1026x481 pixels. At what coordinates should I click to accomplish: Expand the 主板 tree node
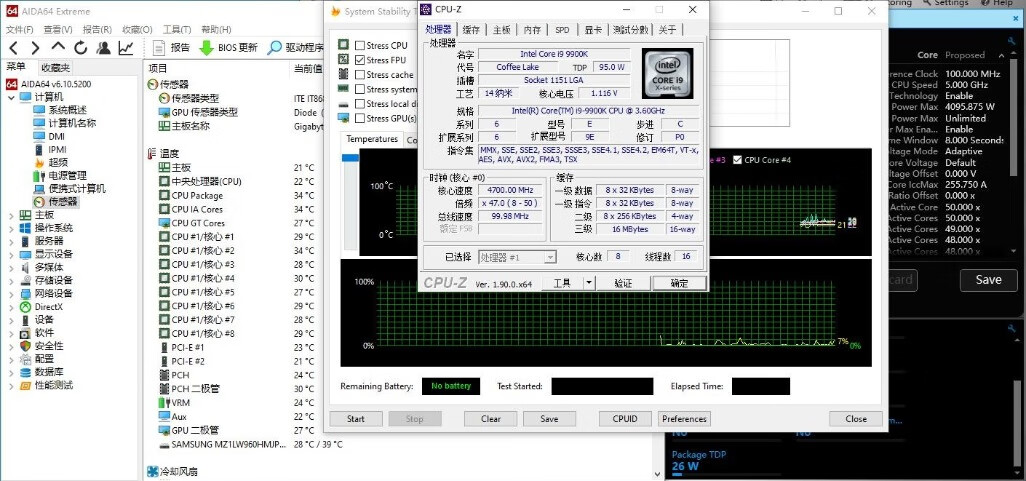click(x=11, y=215)
